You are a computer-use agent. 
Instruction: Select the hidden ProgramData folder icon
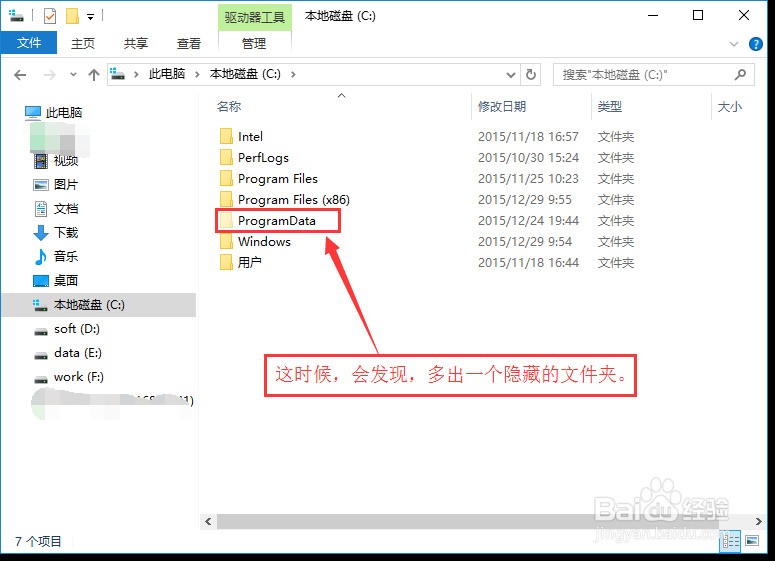[x=226, y=220]
